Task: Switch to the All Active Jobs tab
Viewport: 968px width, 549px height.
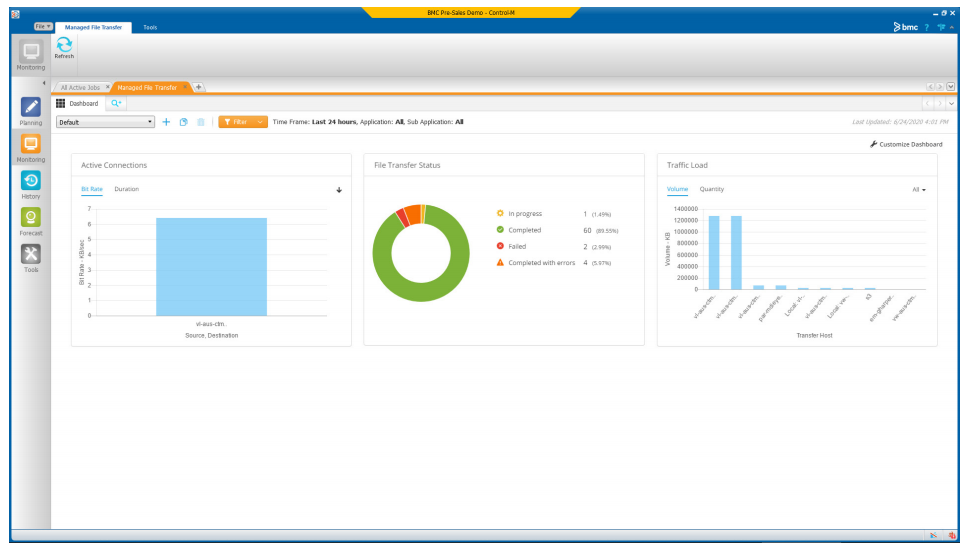Action: [82, 87]
